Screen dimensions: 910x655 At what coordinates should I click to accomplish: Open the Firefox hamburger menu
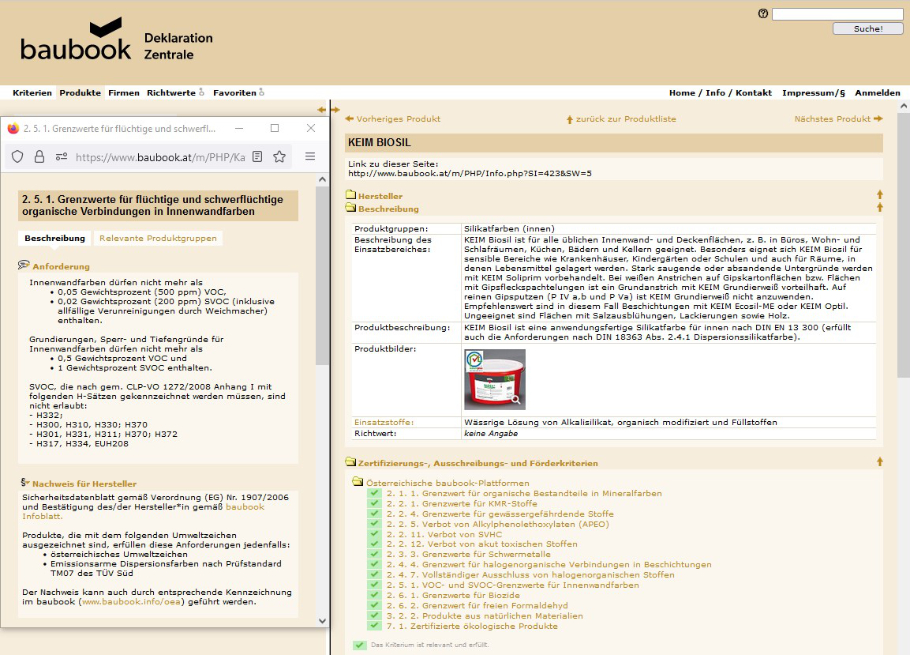[x=310, y=156]
